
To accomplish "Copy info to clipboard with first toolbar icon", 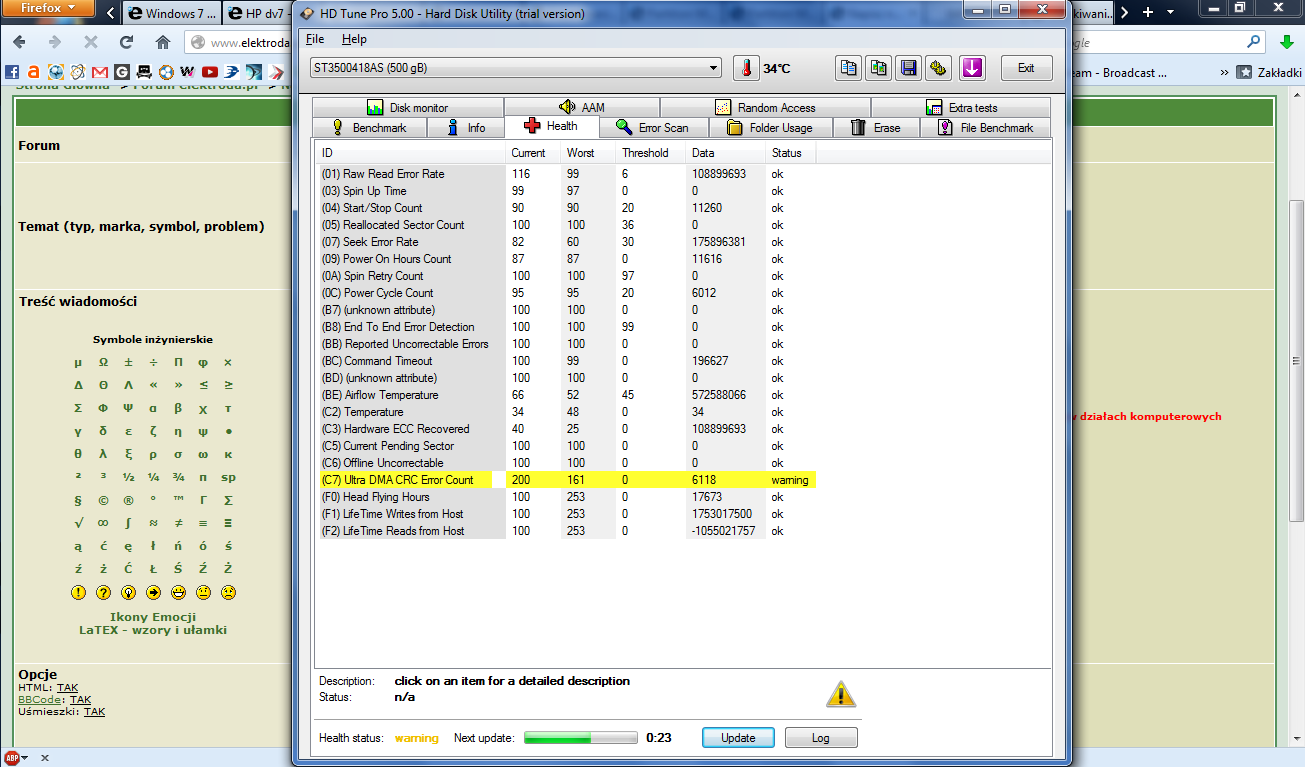I will coord(848,68).
